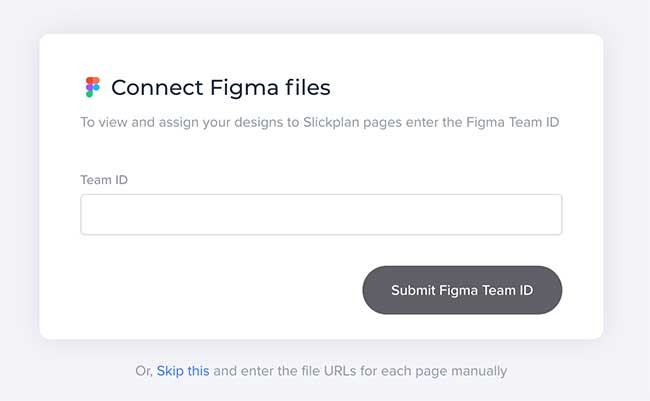Follow the Skip this link

click(183, 371)
